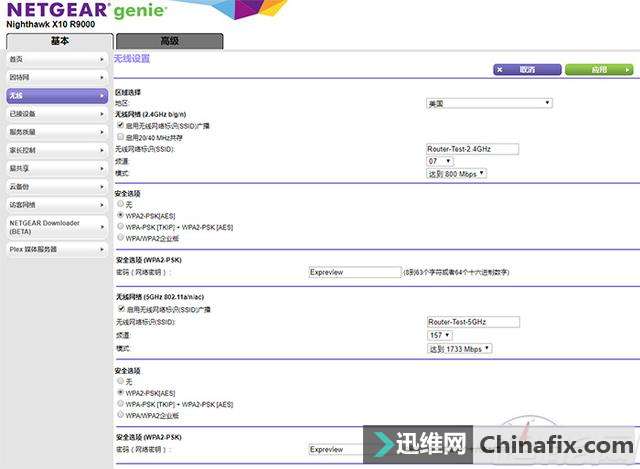The height and width of the screenshot is (469, 640).
Task: Click the arrow icon beside 已接设备
Action: (102, 114)
